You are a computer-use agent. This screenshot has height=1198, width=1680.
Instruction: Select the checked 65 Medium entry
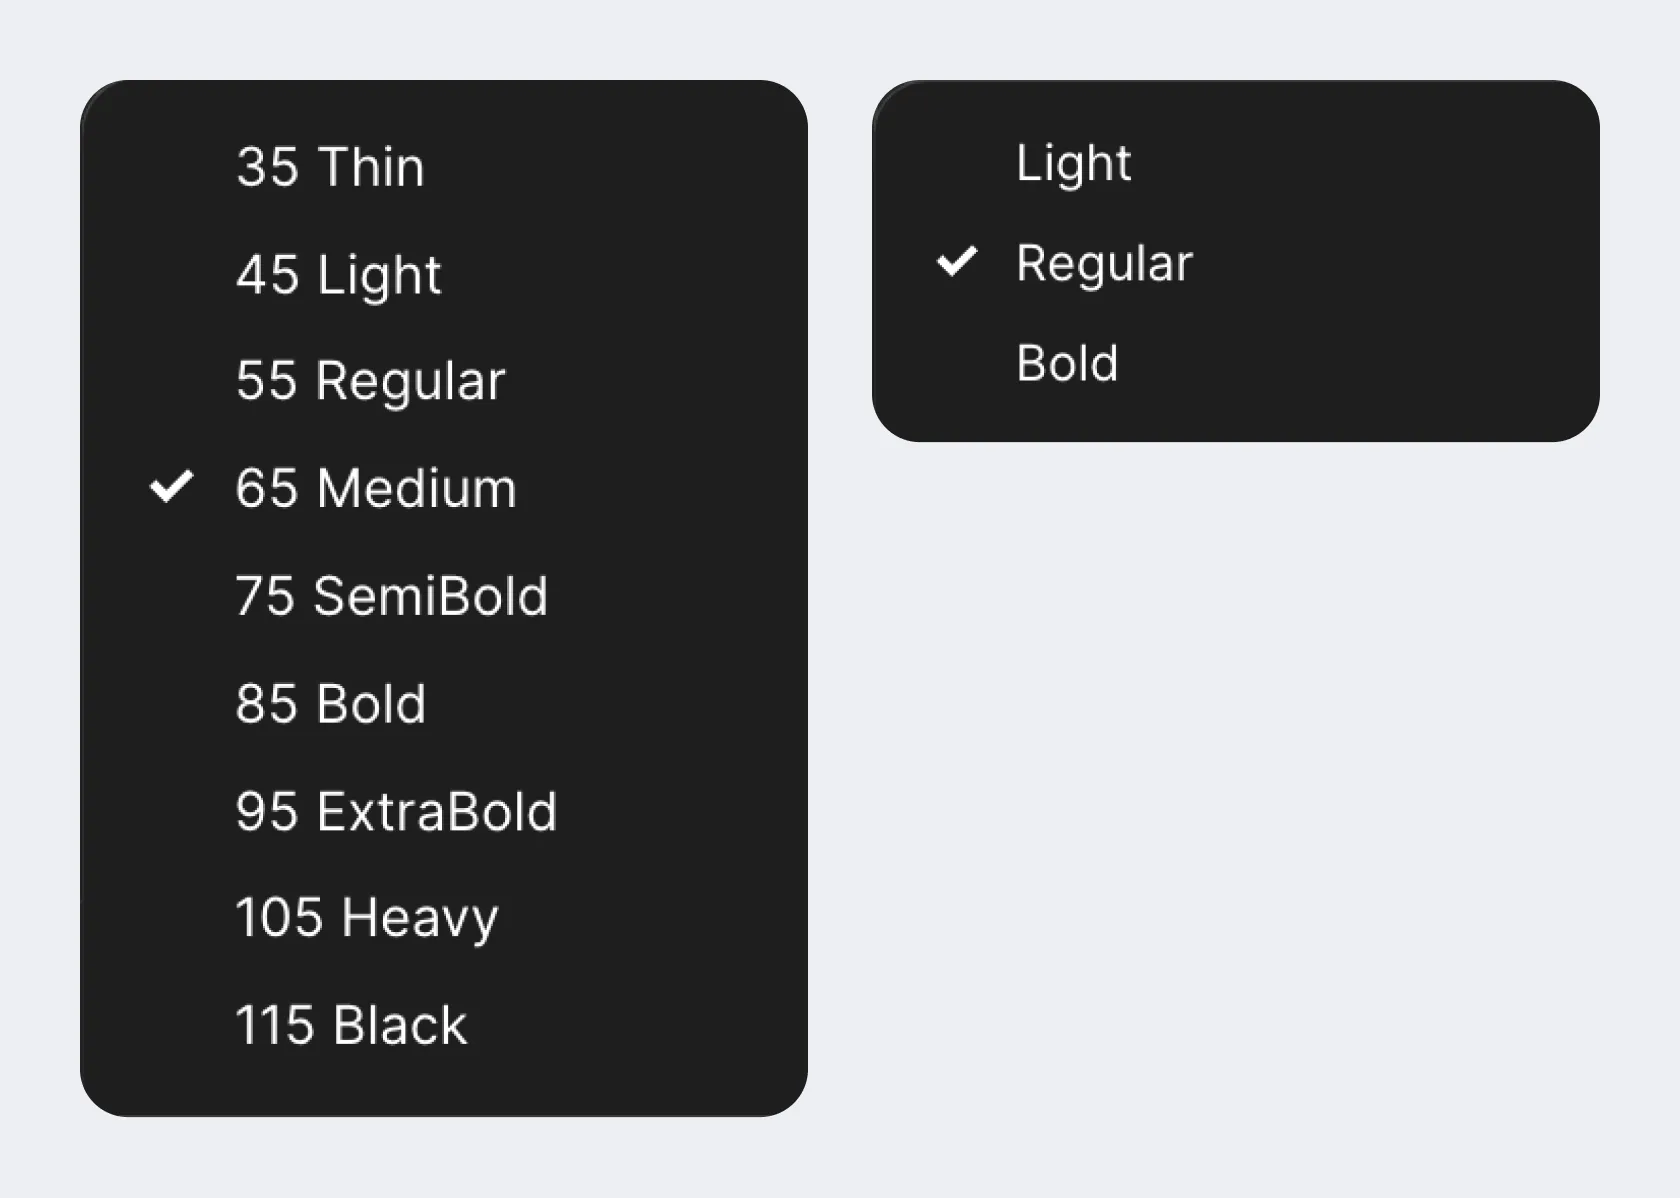[376, 488]
